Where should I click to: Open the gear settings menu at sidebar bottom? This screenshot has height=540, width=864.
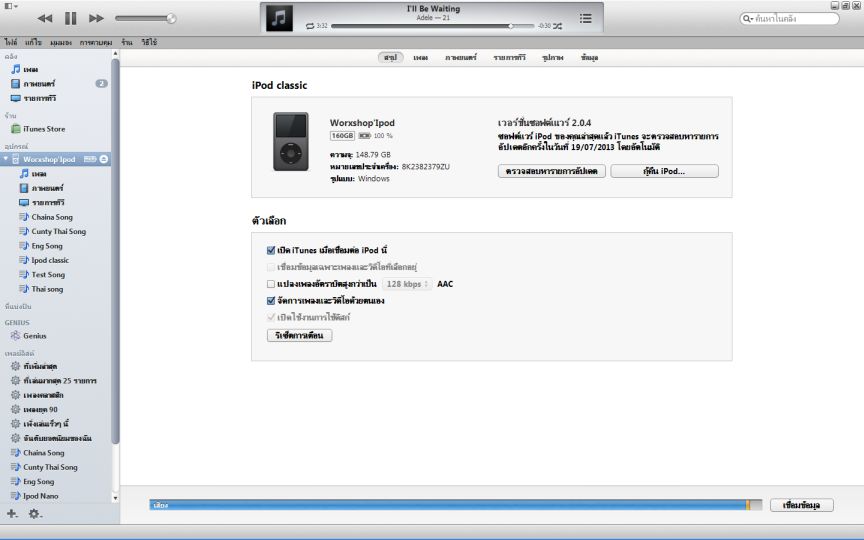pos(35,513)
